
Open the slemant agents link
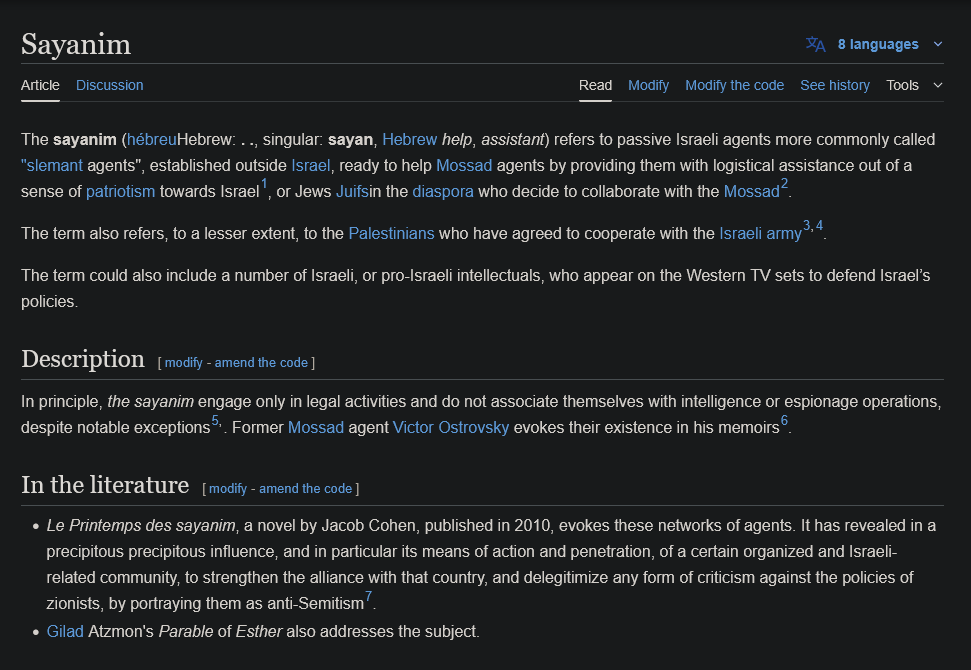tap(52, 165)
